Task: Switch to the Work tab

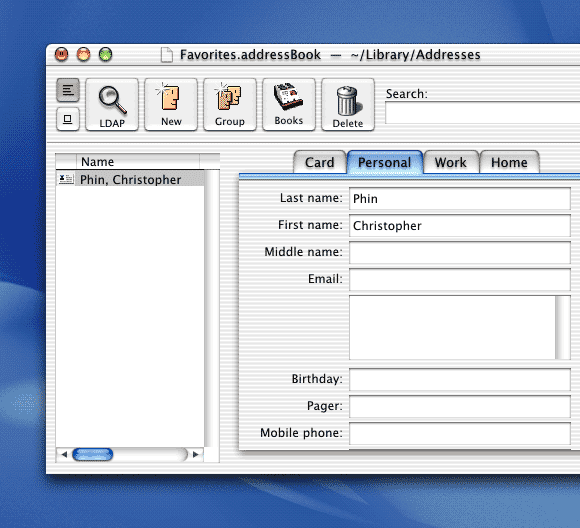Action: (x=451, y=162)
